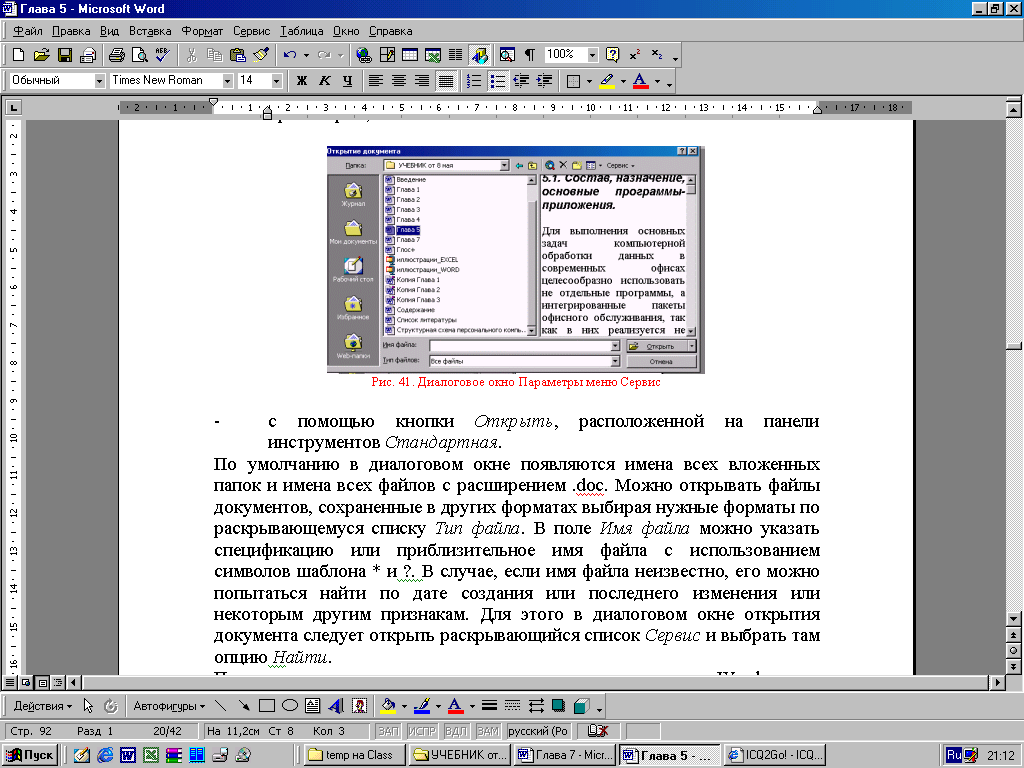Toggle bulleted list formatting

point(498,81)
